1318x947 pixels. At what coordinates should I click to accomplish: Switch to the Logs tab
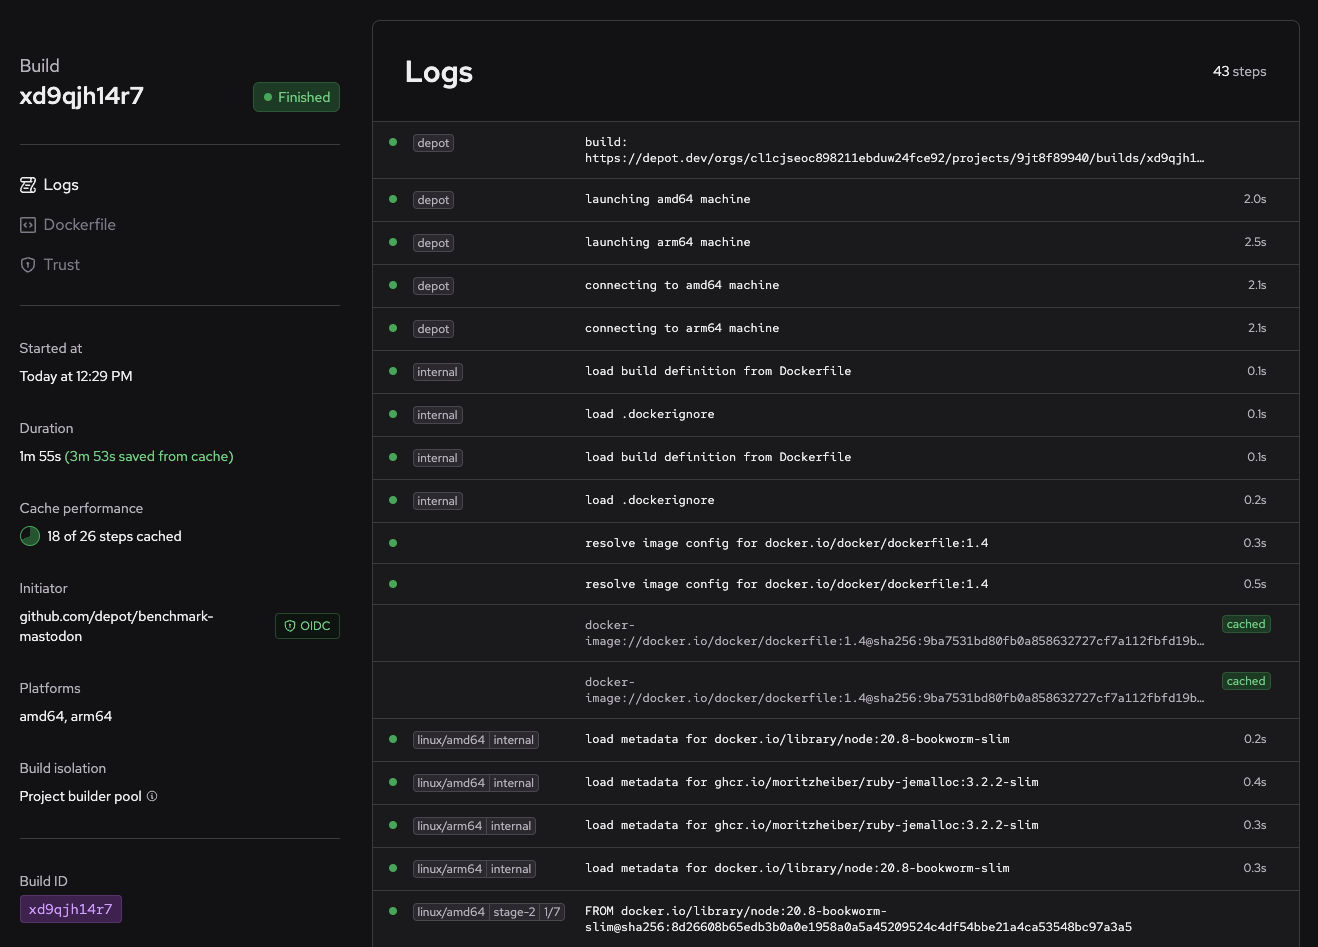[61, 184]
